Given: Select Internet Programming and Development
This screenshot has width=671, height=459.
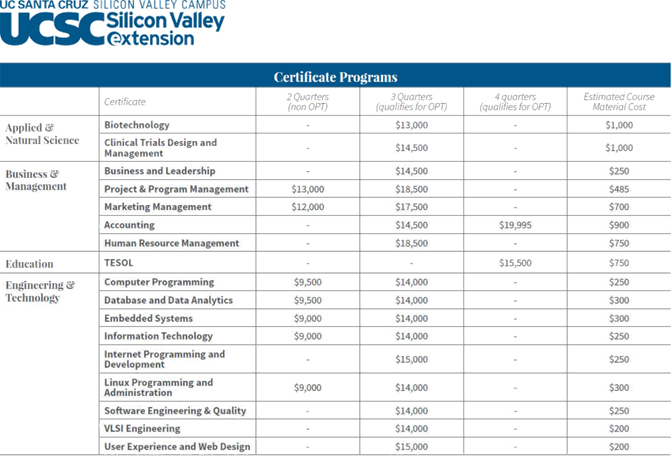Looking at the screenshot, I should point(164,359).
